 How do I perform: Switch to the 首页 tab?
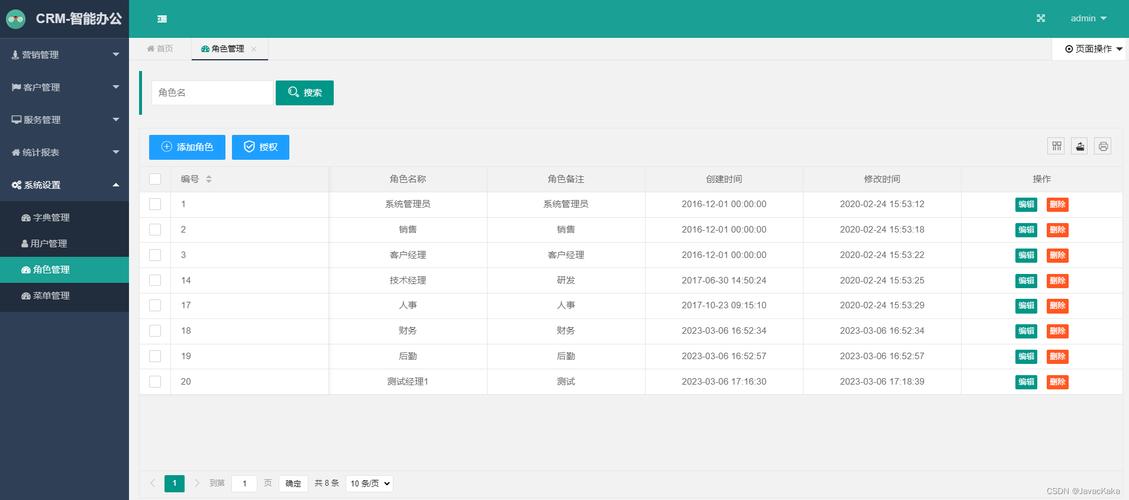tap(160, 49)
